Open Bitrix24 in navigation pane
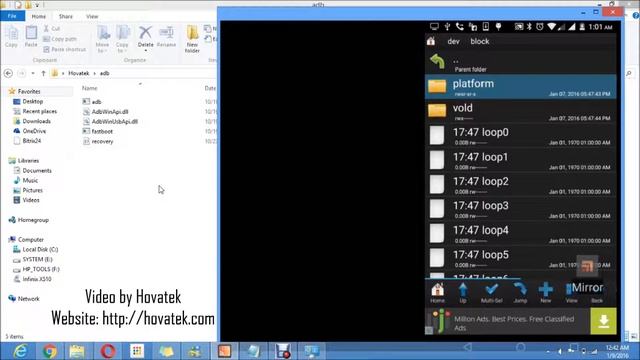This screenshot has width=640, height=360. point(27,141)
